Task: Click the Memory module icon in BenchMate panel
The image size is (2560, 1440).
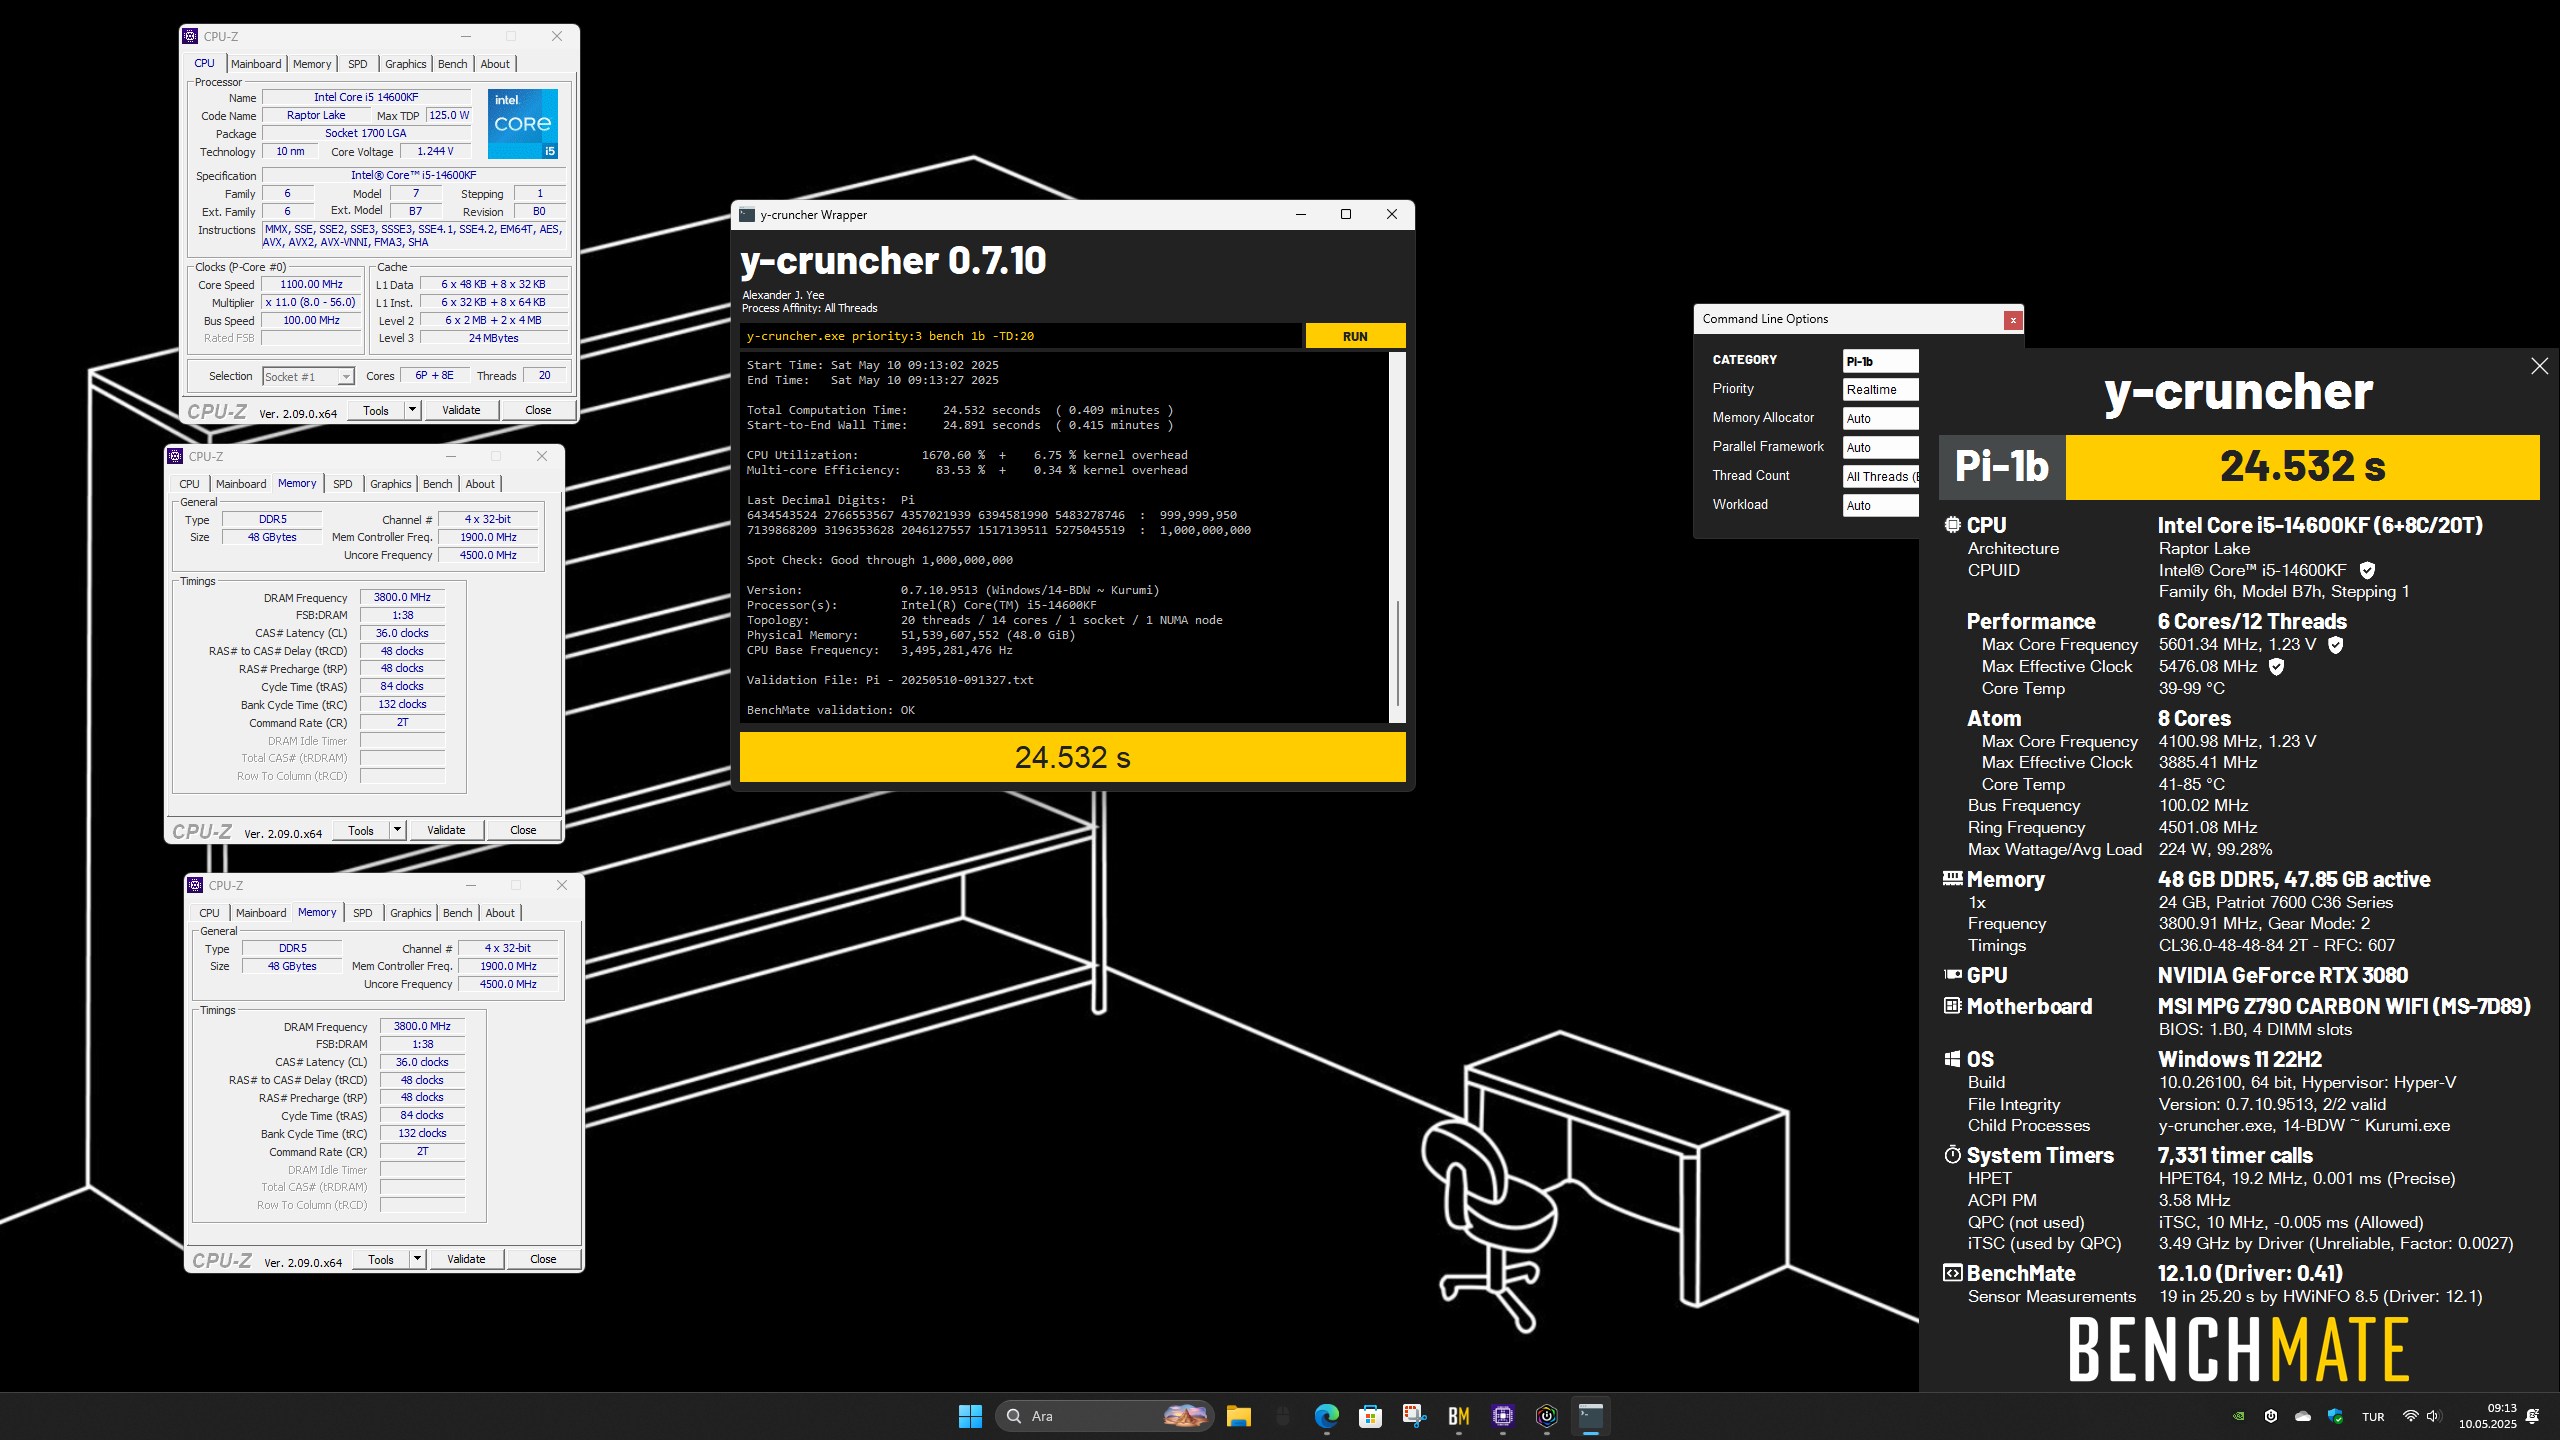Action: [x=1952, y=879]
